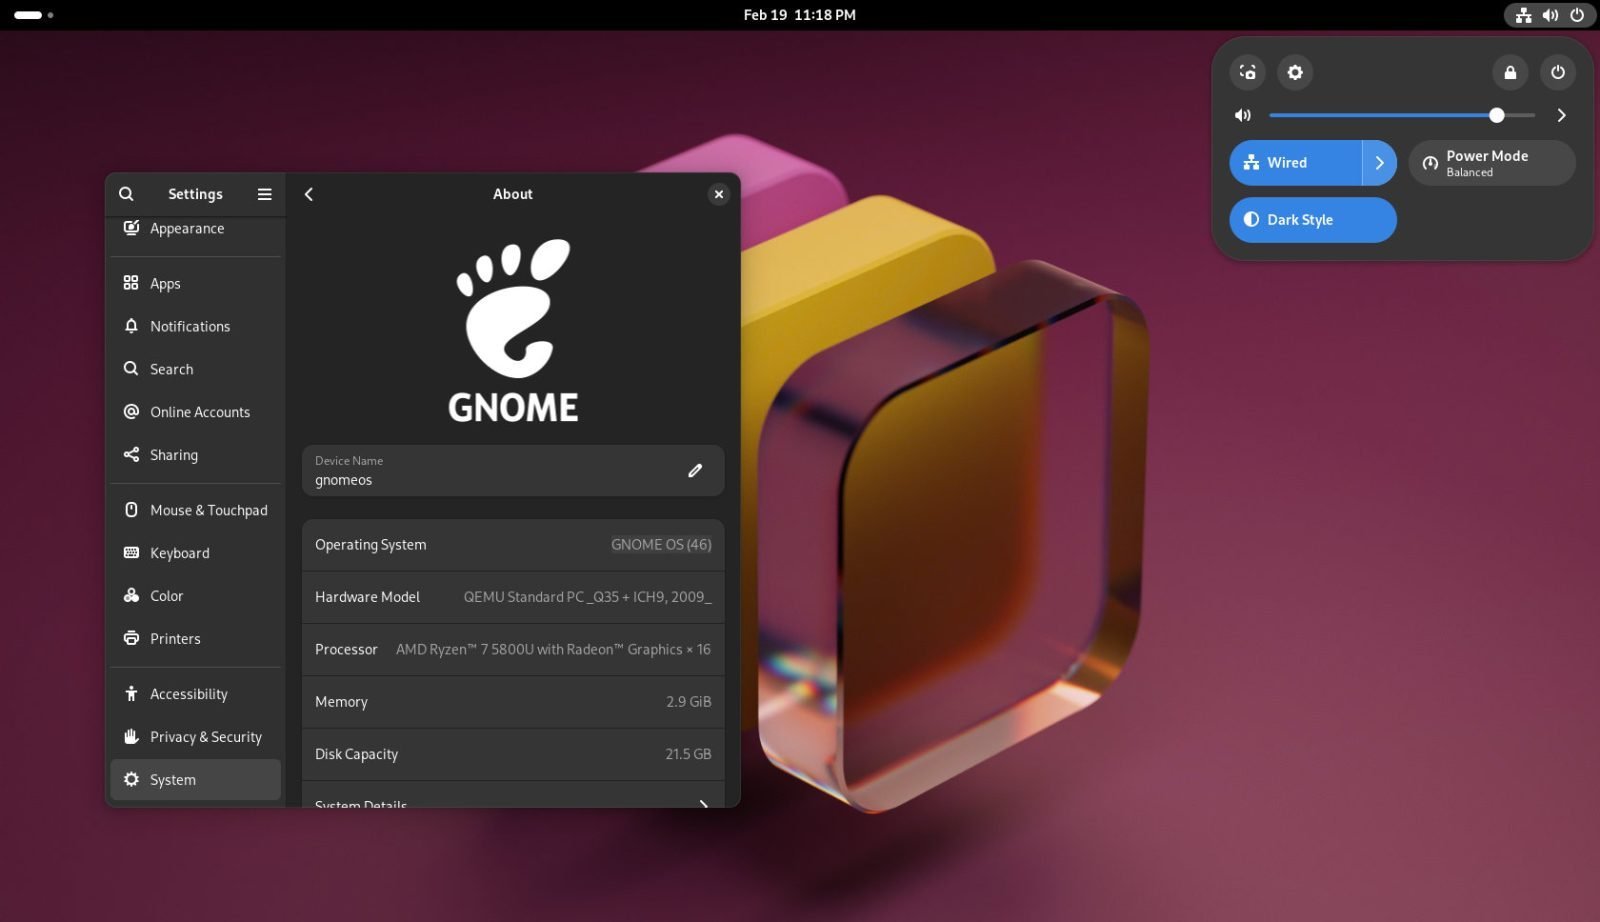Image resolution: width=1600 pixels, height=922 pixels.
Task: Click the network icon in the system tray
Action: (x=1524, y=15)
